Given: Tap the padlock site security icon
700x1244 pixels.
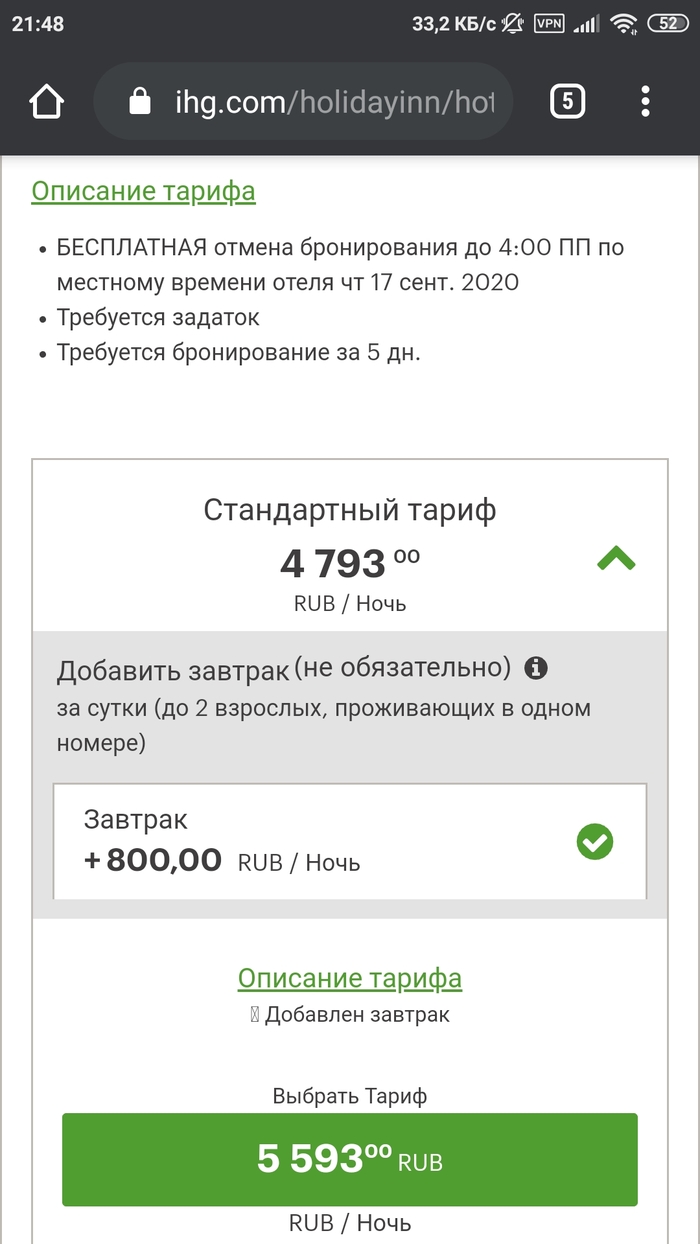Looking at the screenshot, I should pos(140,101).
